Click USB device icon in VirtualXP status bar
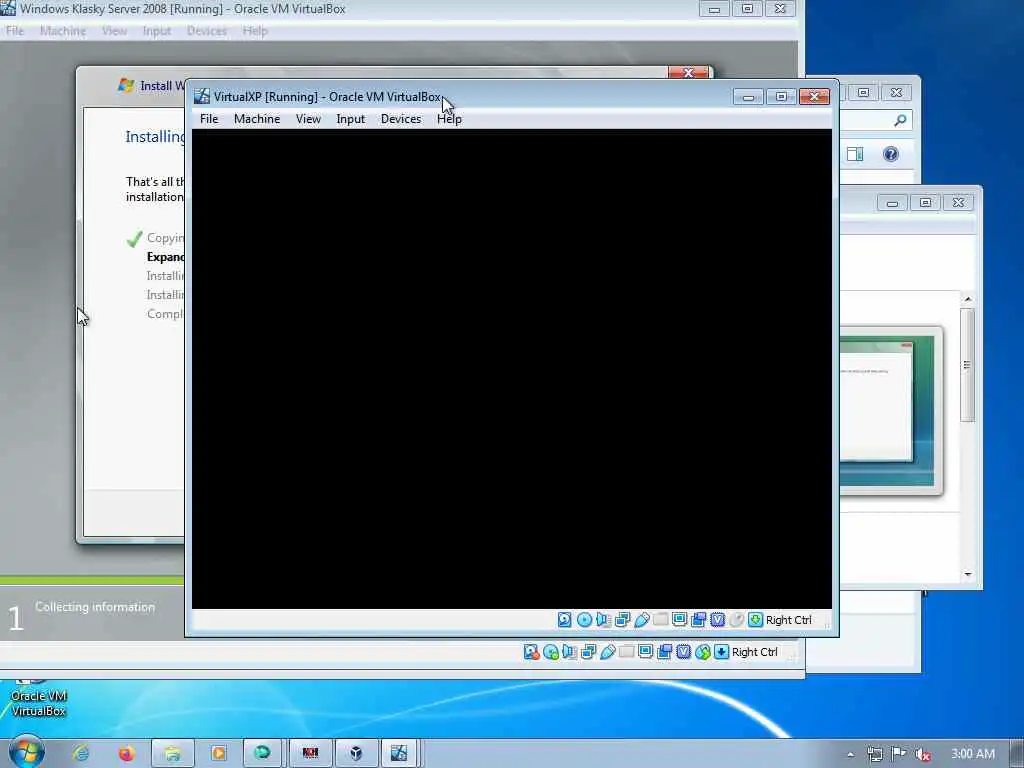This screenshot has height=768, width=1024. click(641, 619)
